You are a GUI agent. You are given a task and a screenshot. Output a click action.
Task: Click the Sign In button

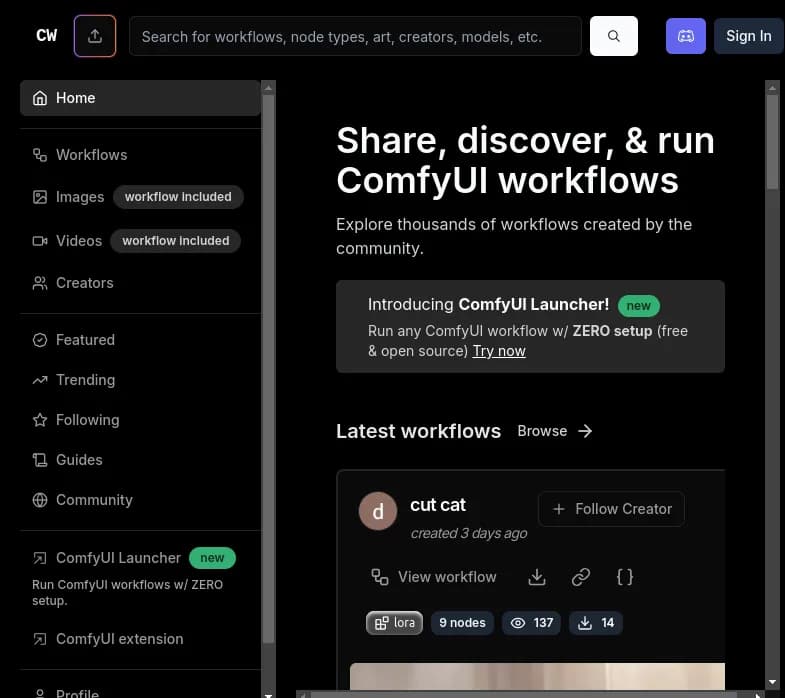[748, 36]
